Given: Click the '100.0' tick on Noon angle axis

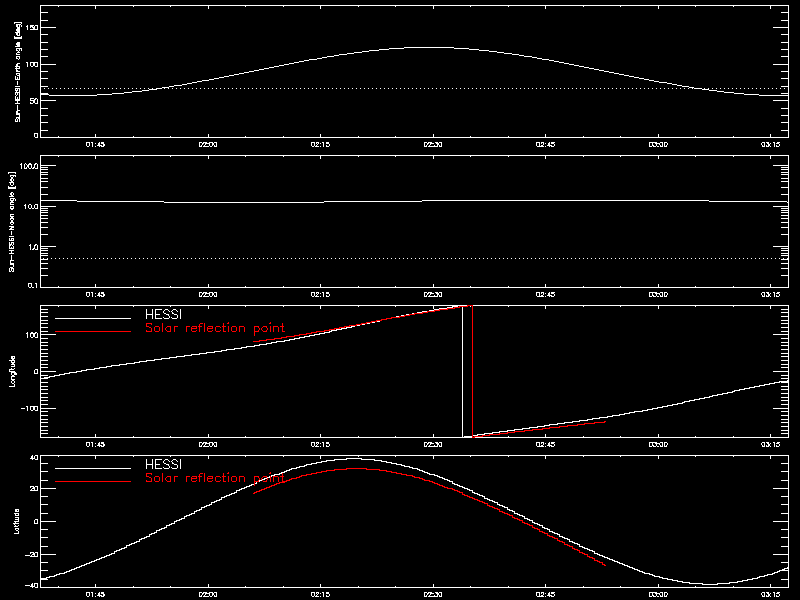Looking at the screenshot, I should (29, 166).
